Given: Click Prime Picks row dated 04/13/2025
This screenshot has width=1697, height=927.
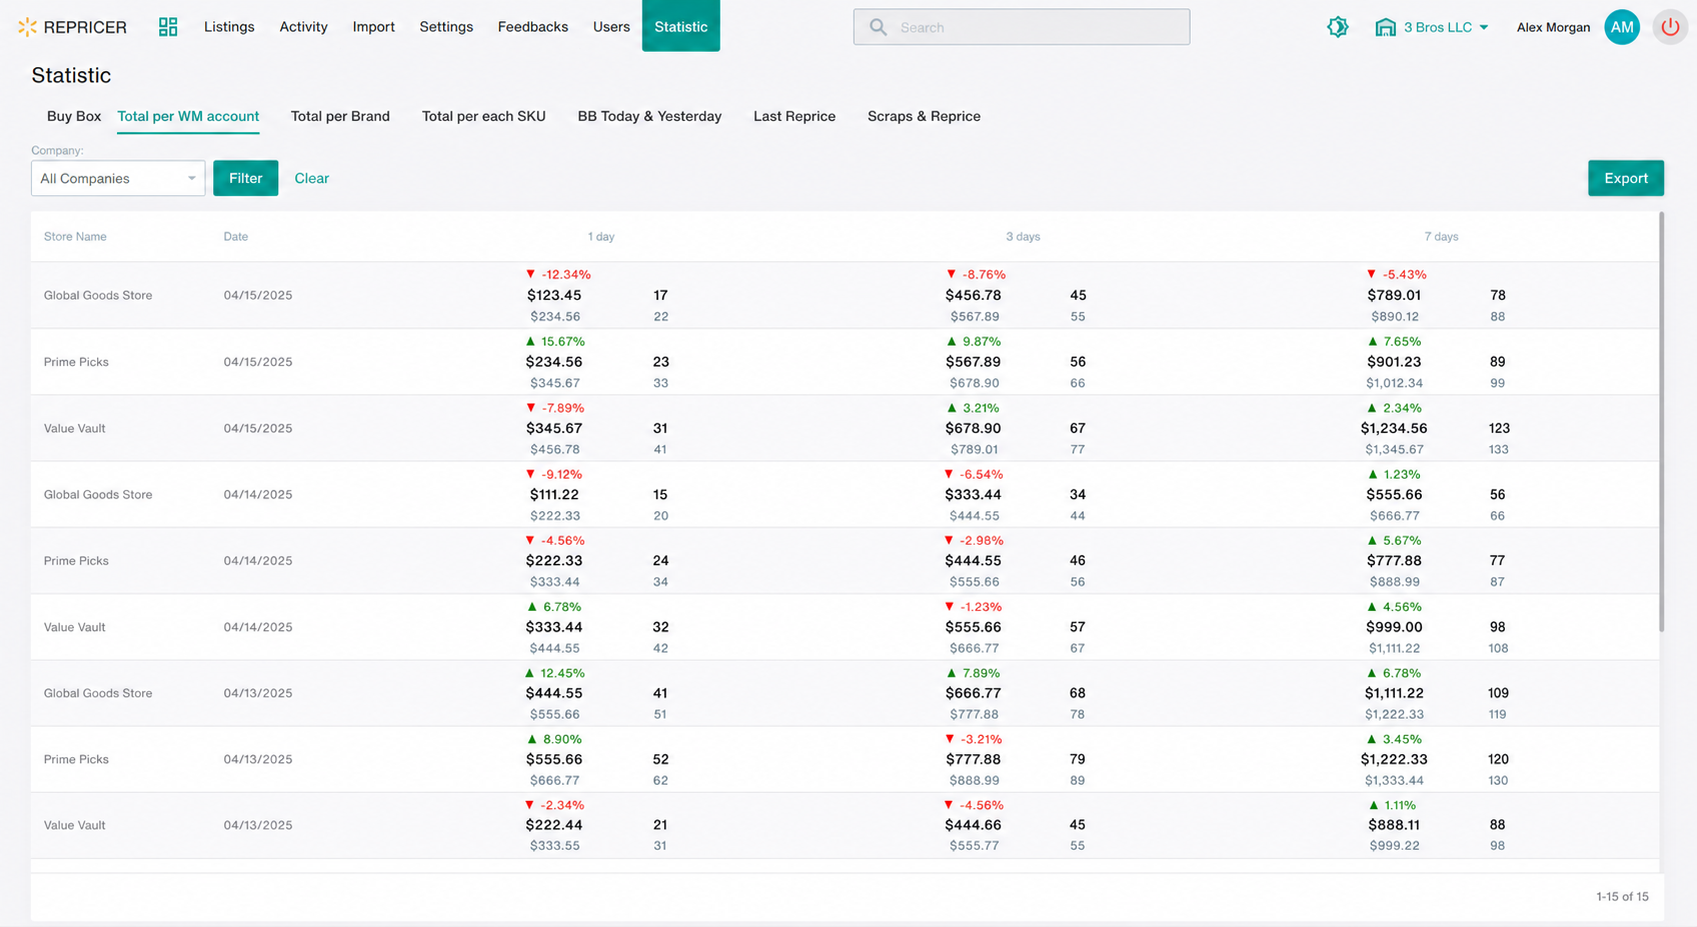Looking at the screenshot, I should (x=845, y=759).
